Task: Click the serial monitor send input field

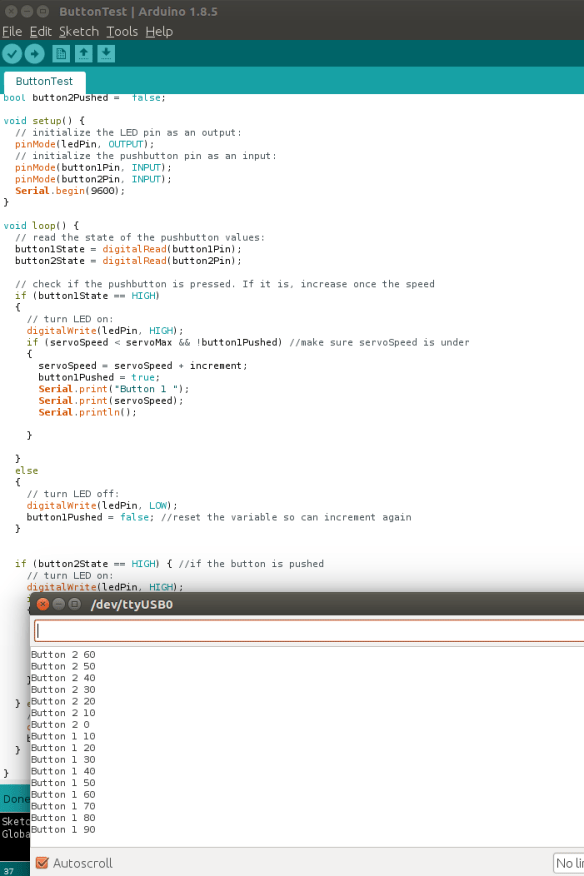Action: pyautogui.click(x=309, y=631)
